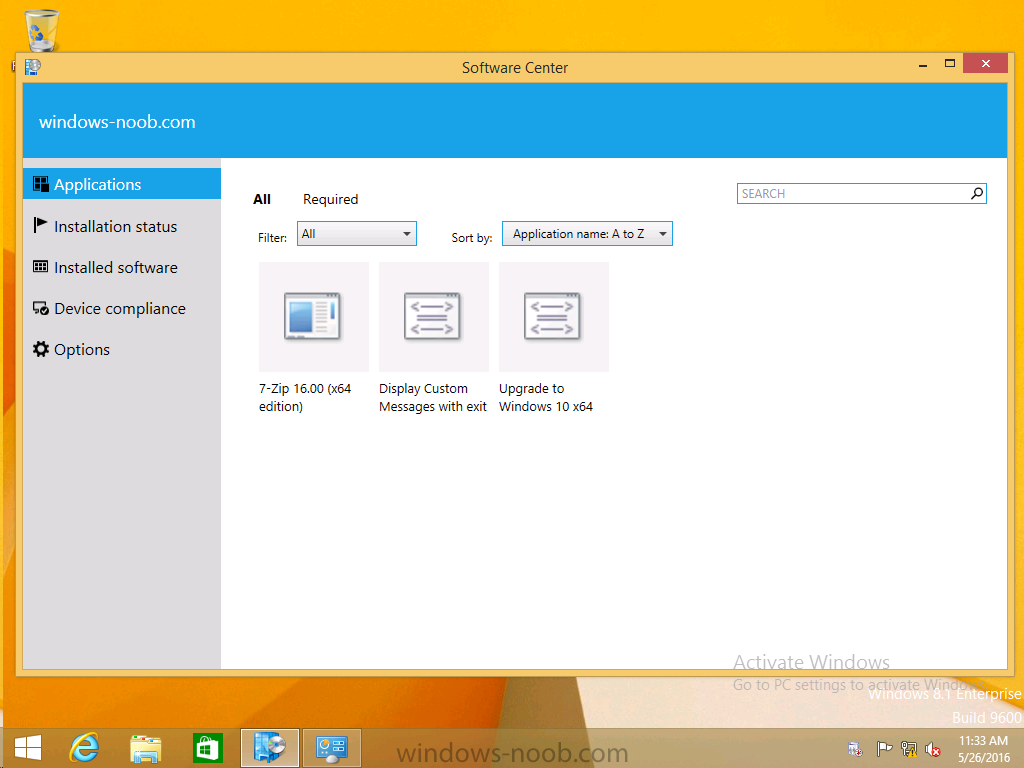Open the Sort by dropdown
Image resolution: width=1024 pixels, height=768 pixels.
pyautogui.click(x=587, y=234)
